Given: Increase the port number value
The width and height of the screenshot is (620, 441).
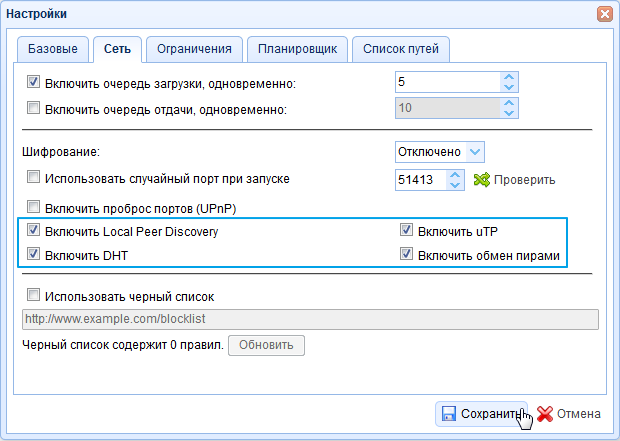Looking at the screenshot, I should coord(456,175).
